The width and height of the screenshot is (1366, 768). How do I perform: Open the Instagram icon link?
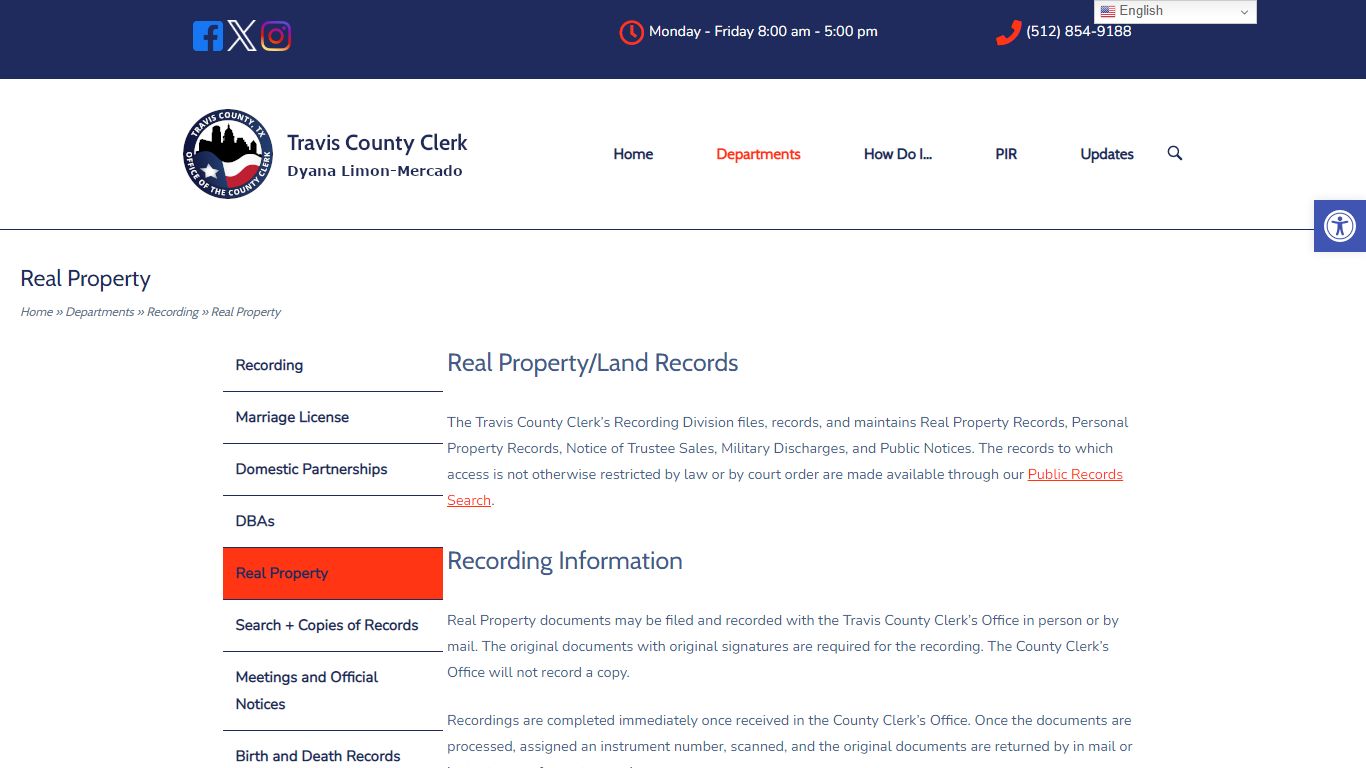click(x=276, y=35)
